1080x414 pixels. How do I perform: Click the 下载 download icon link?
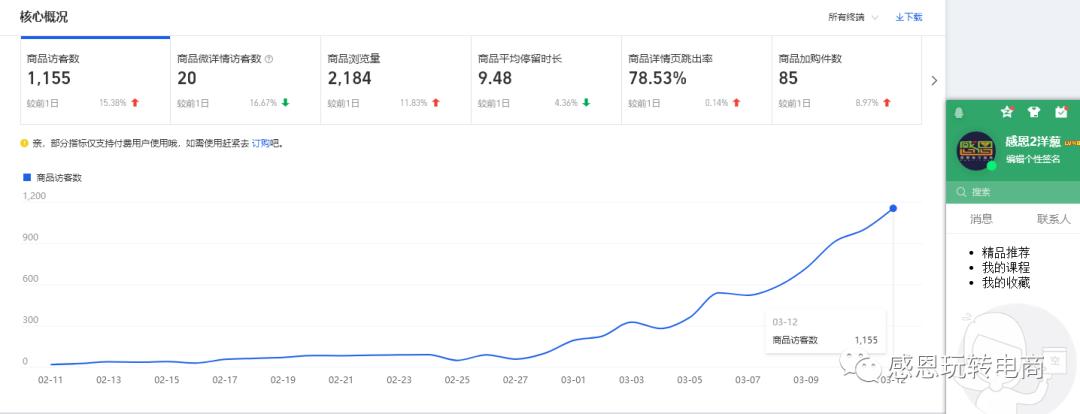pos(908,17)
